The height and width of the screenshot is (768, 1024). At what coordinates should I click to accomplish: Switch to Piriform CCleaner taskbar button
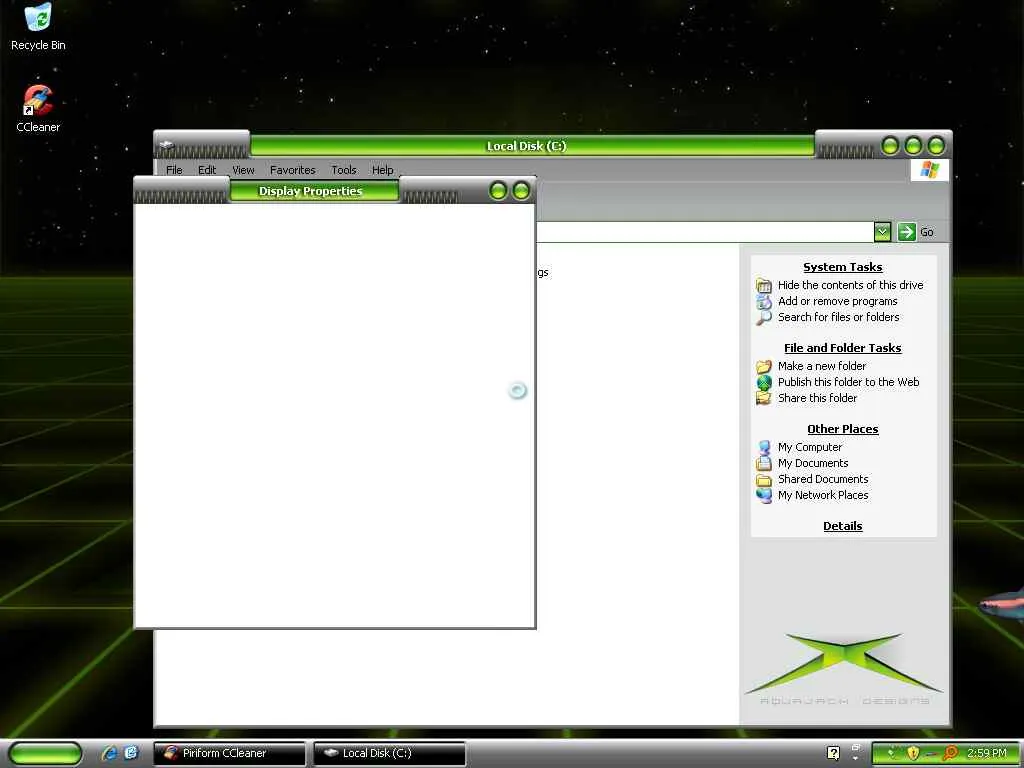[x=229, y=753]
